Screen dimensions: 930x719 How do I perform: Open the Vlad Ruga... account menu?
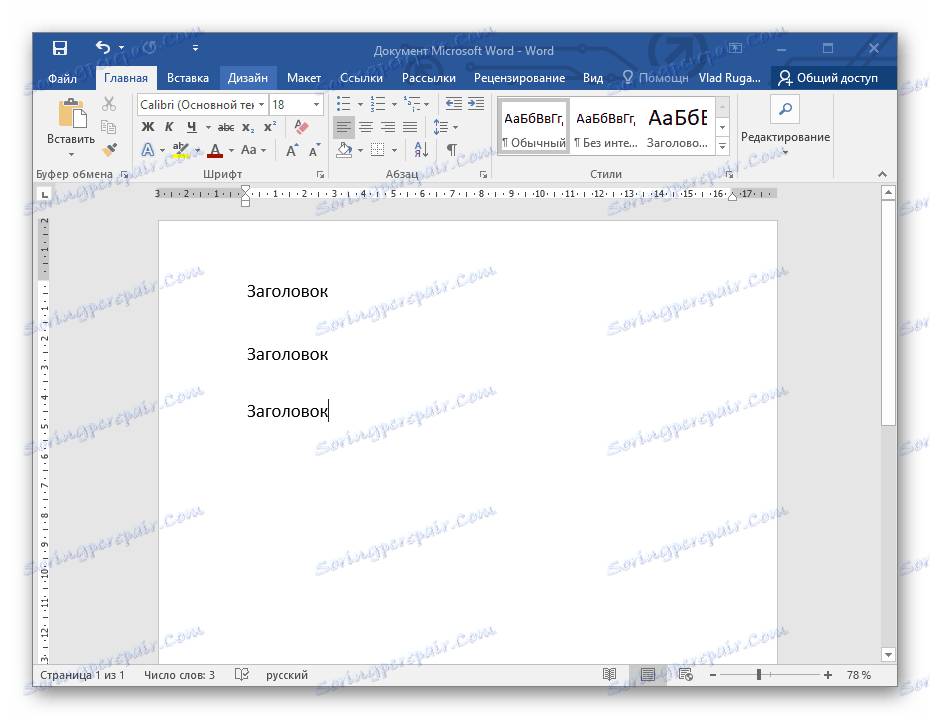coord(730,78)
